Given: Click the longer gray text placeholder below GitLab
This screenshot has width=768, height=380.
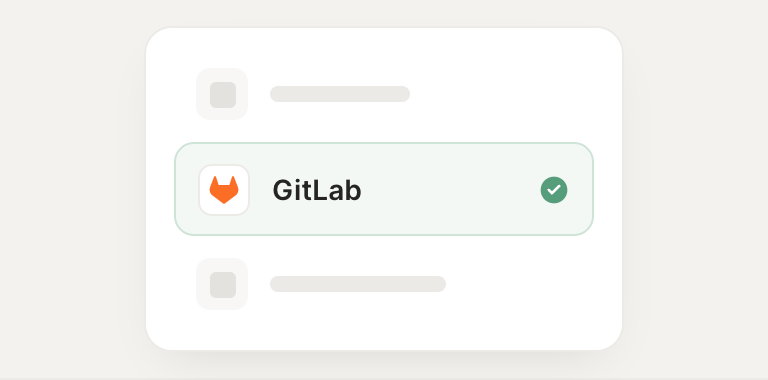Looking at the screenshot, I should click(358, 284).
